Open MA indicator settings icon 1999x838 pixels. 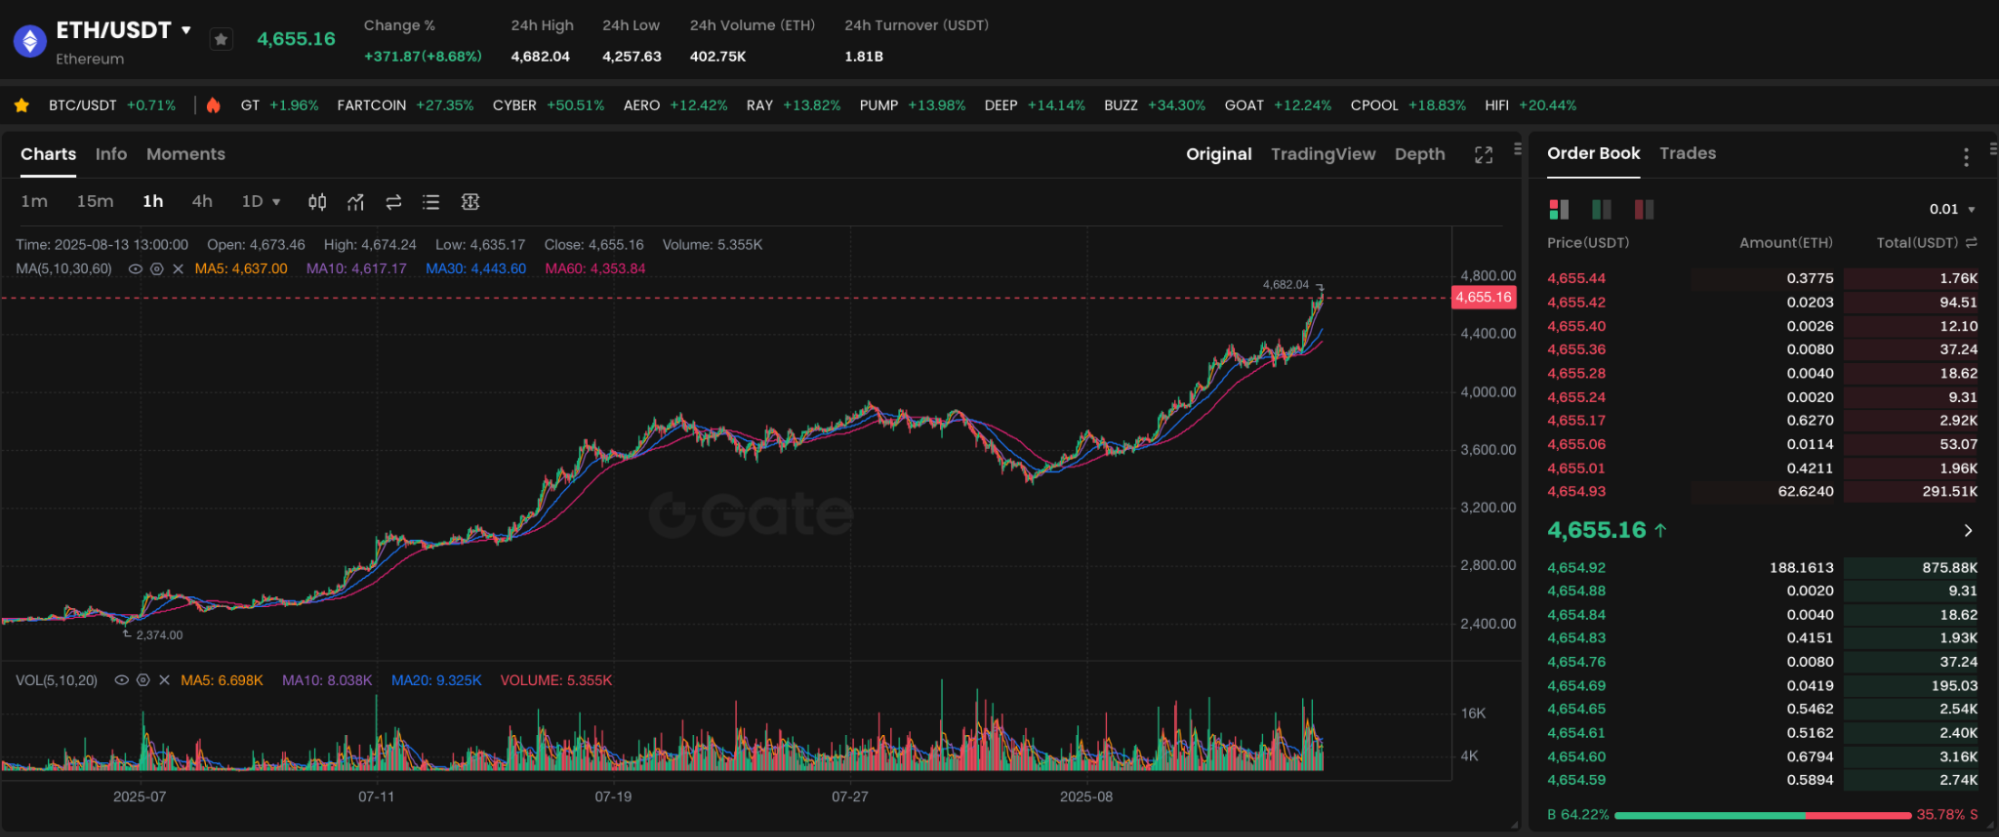coord(157,269)
